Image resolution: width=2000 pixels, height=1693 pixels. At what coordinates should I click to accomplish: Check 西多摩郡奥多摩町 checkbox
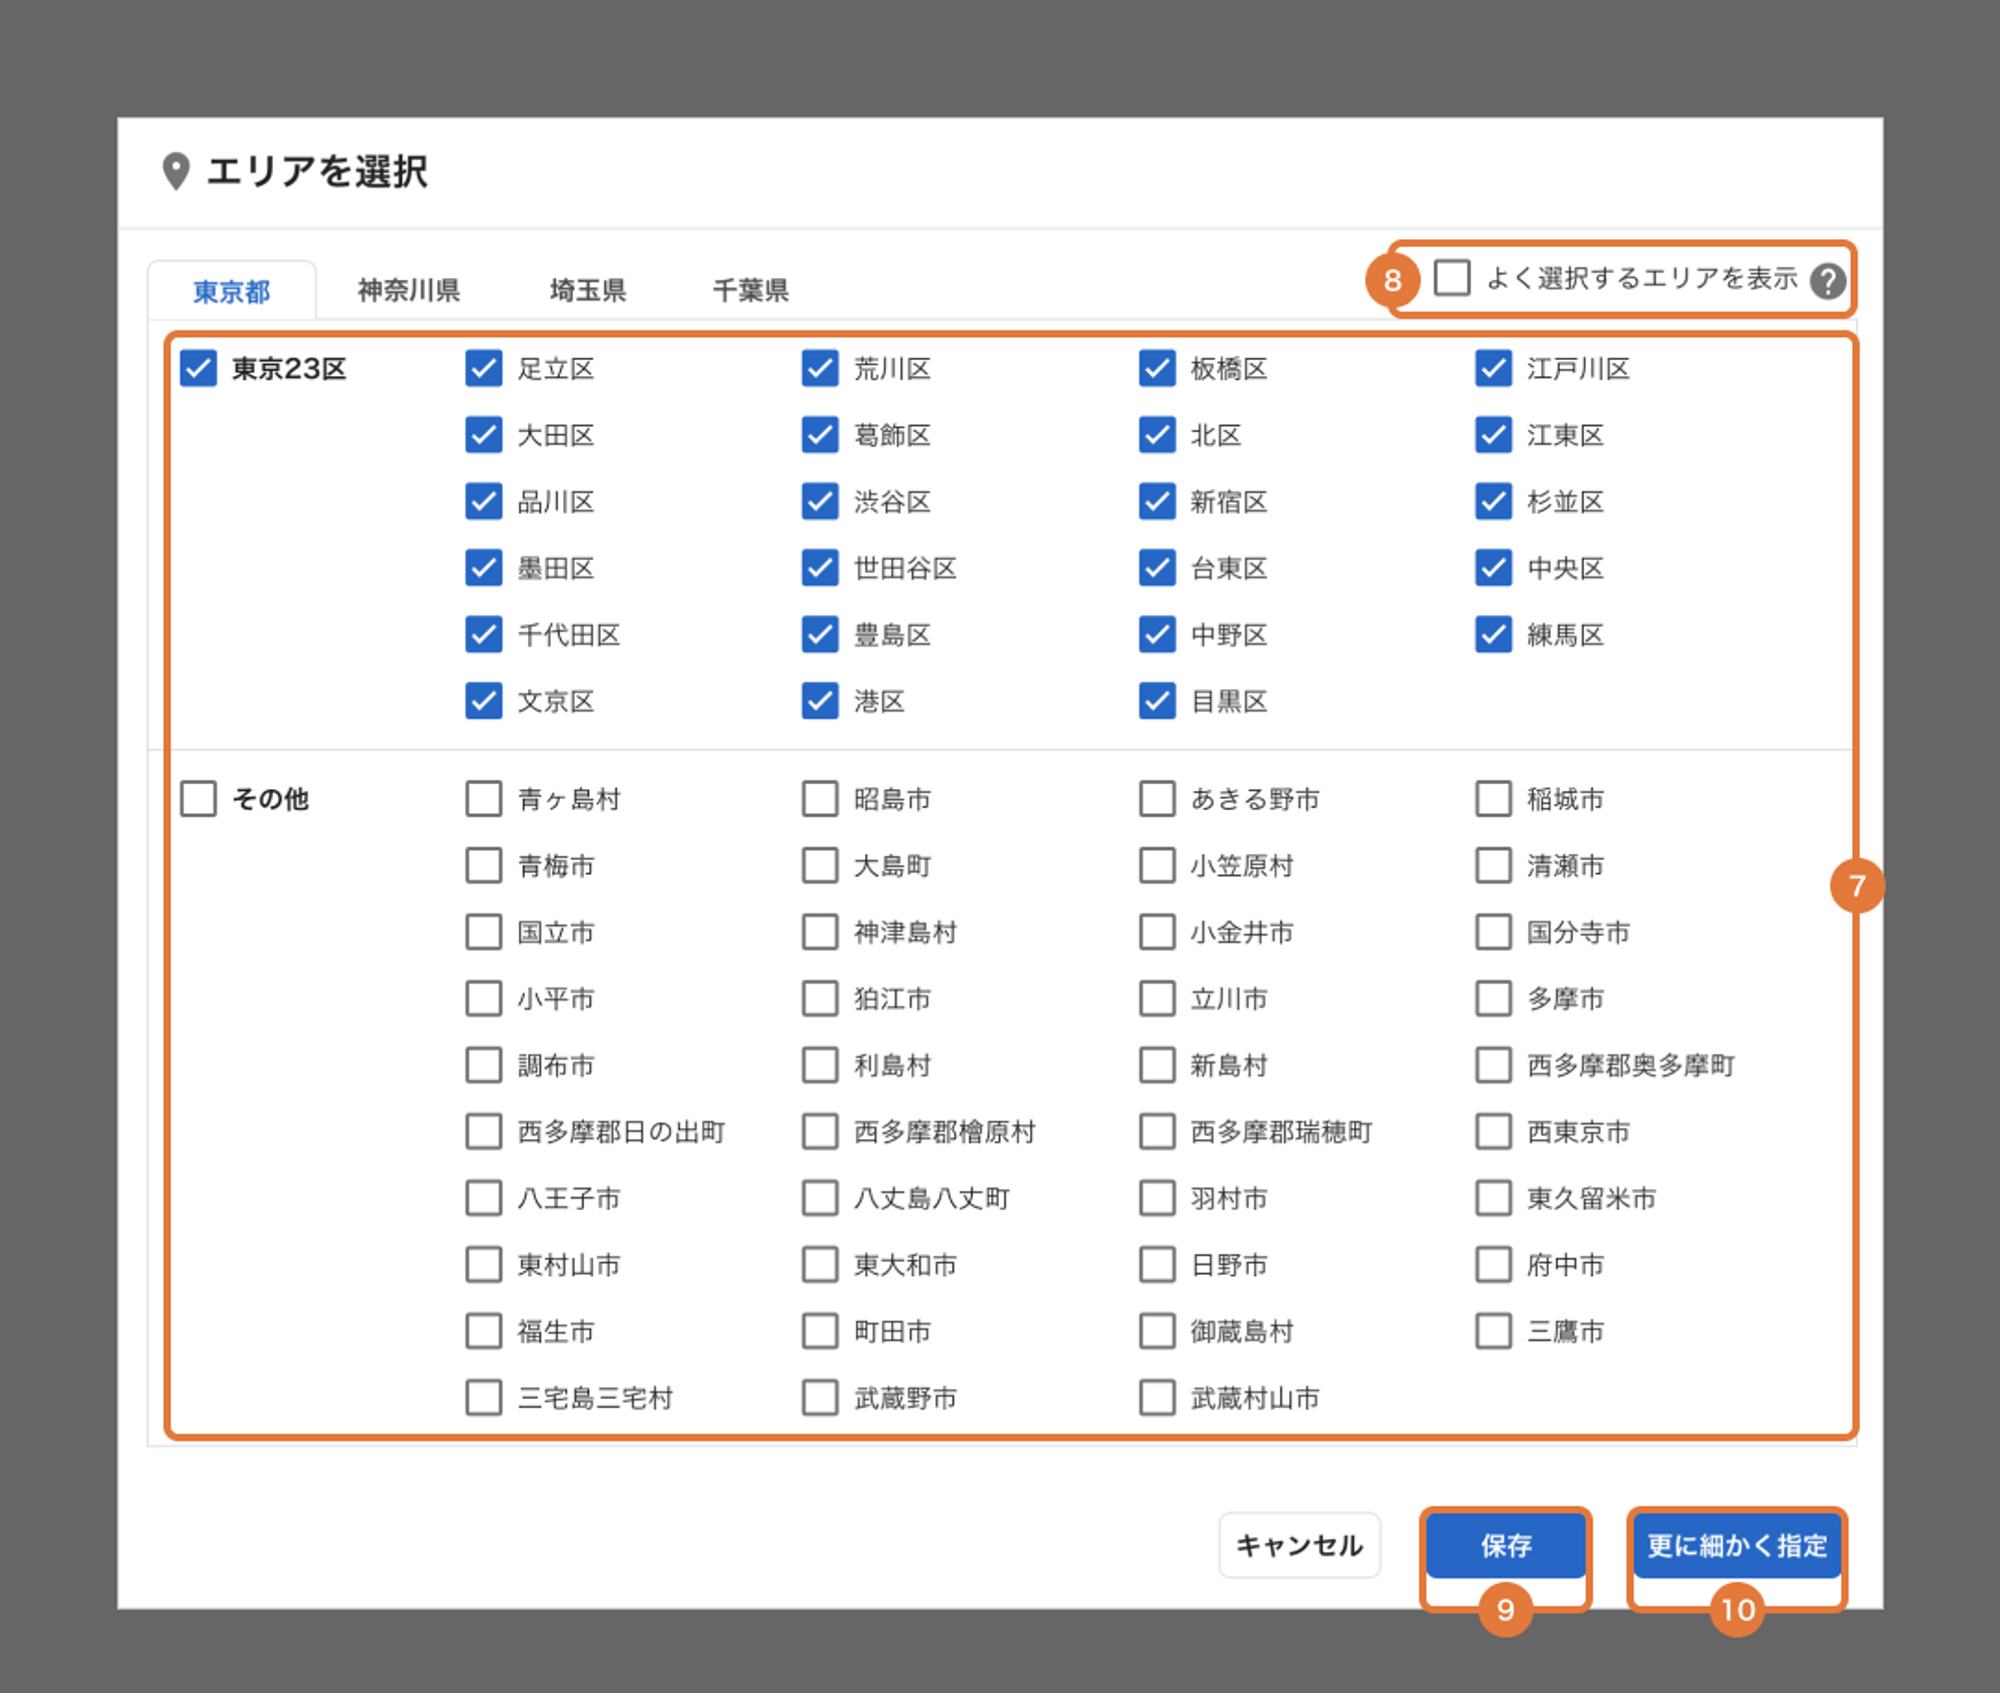pos(1493,1065)
